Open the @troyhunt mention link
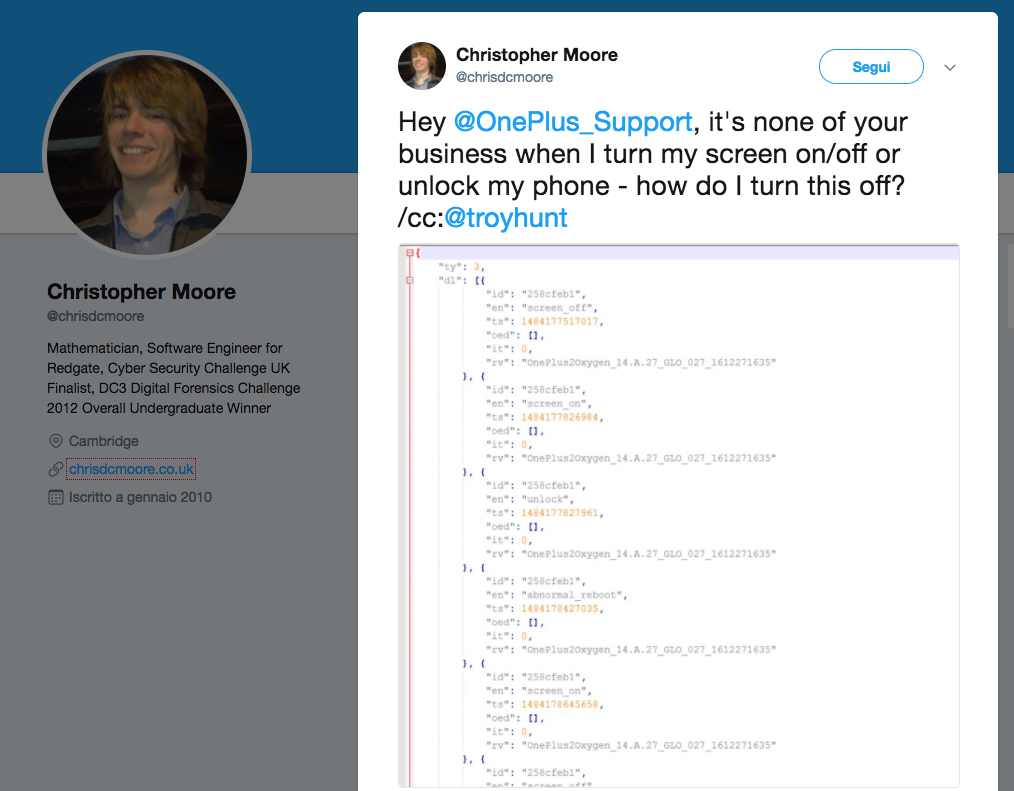The width and height of the screenshot is (1014, 791). 506,217
